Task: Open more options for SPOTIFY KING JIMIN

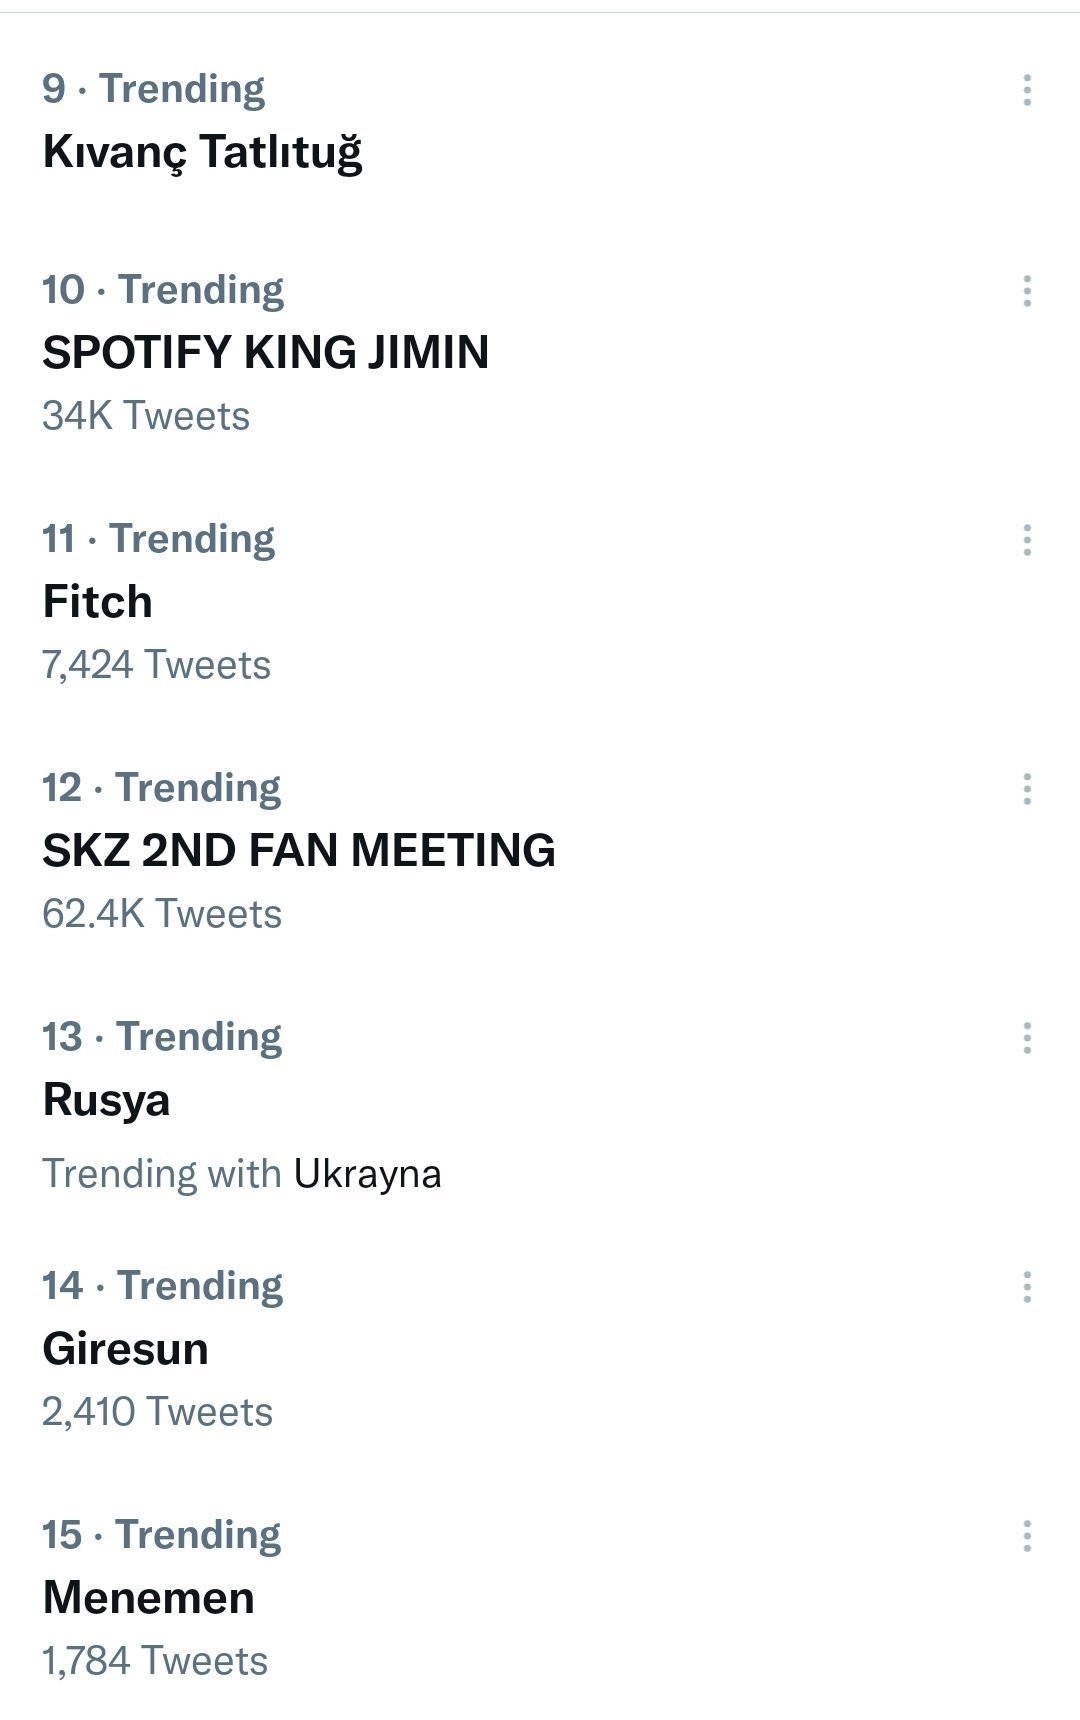Action: [x=1027, y=291]
